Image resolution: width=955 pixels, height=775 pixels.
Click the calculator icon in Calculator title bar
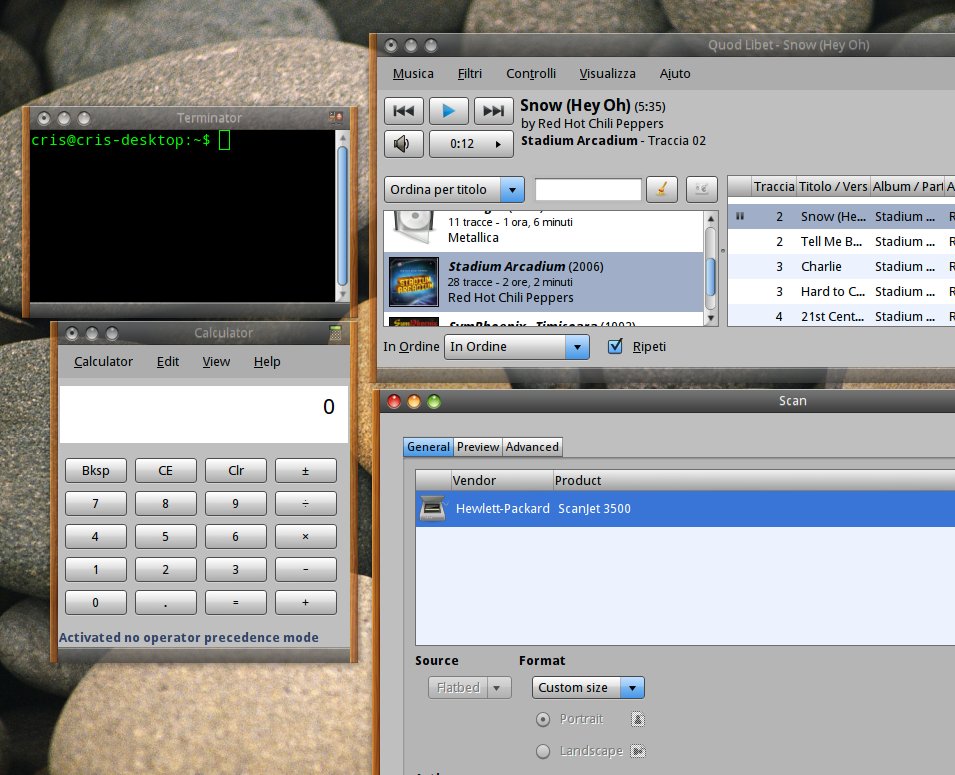coord(335,333)
